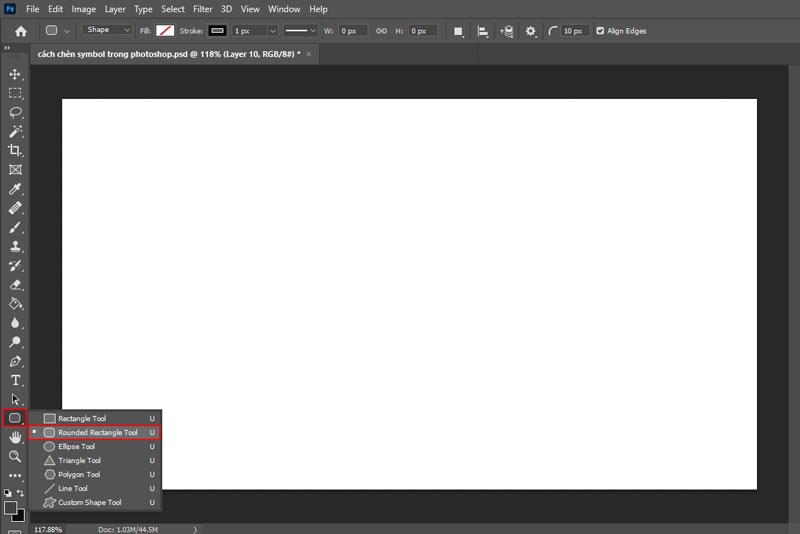Viewport: 800px width, 534px height.
Task: Open the Shape tool mode dropdown
Action: click(108, 31)
